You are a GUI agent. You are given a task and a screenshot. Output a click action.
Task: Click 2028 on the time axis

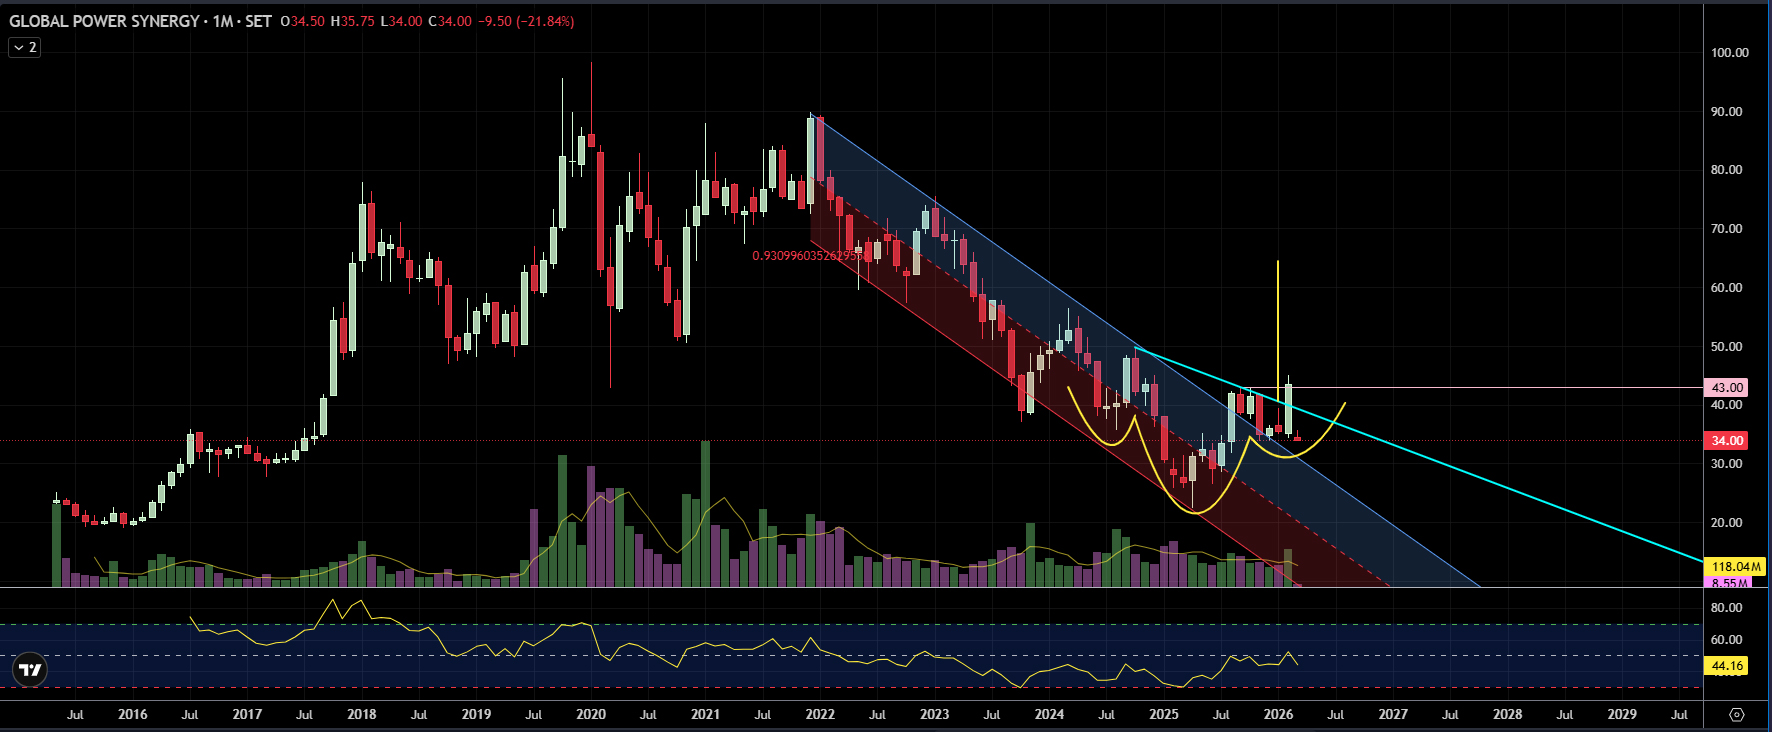(1507, 714)
